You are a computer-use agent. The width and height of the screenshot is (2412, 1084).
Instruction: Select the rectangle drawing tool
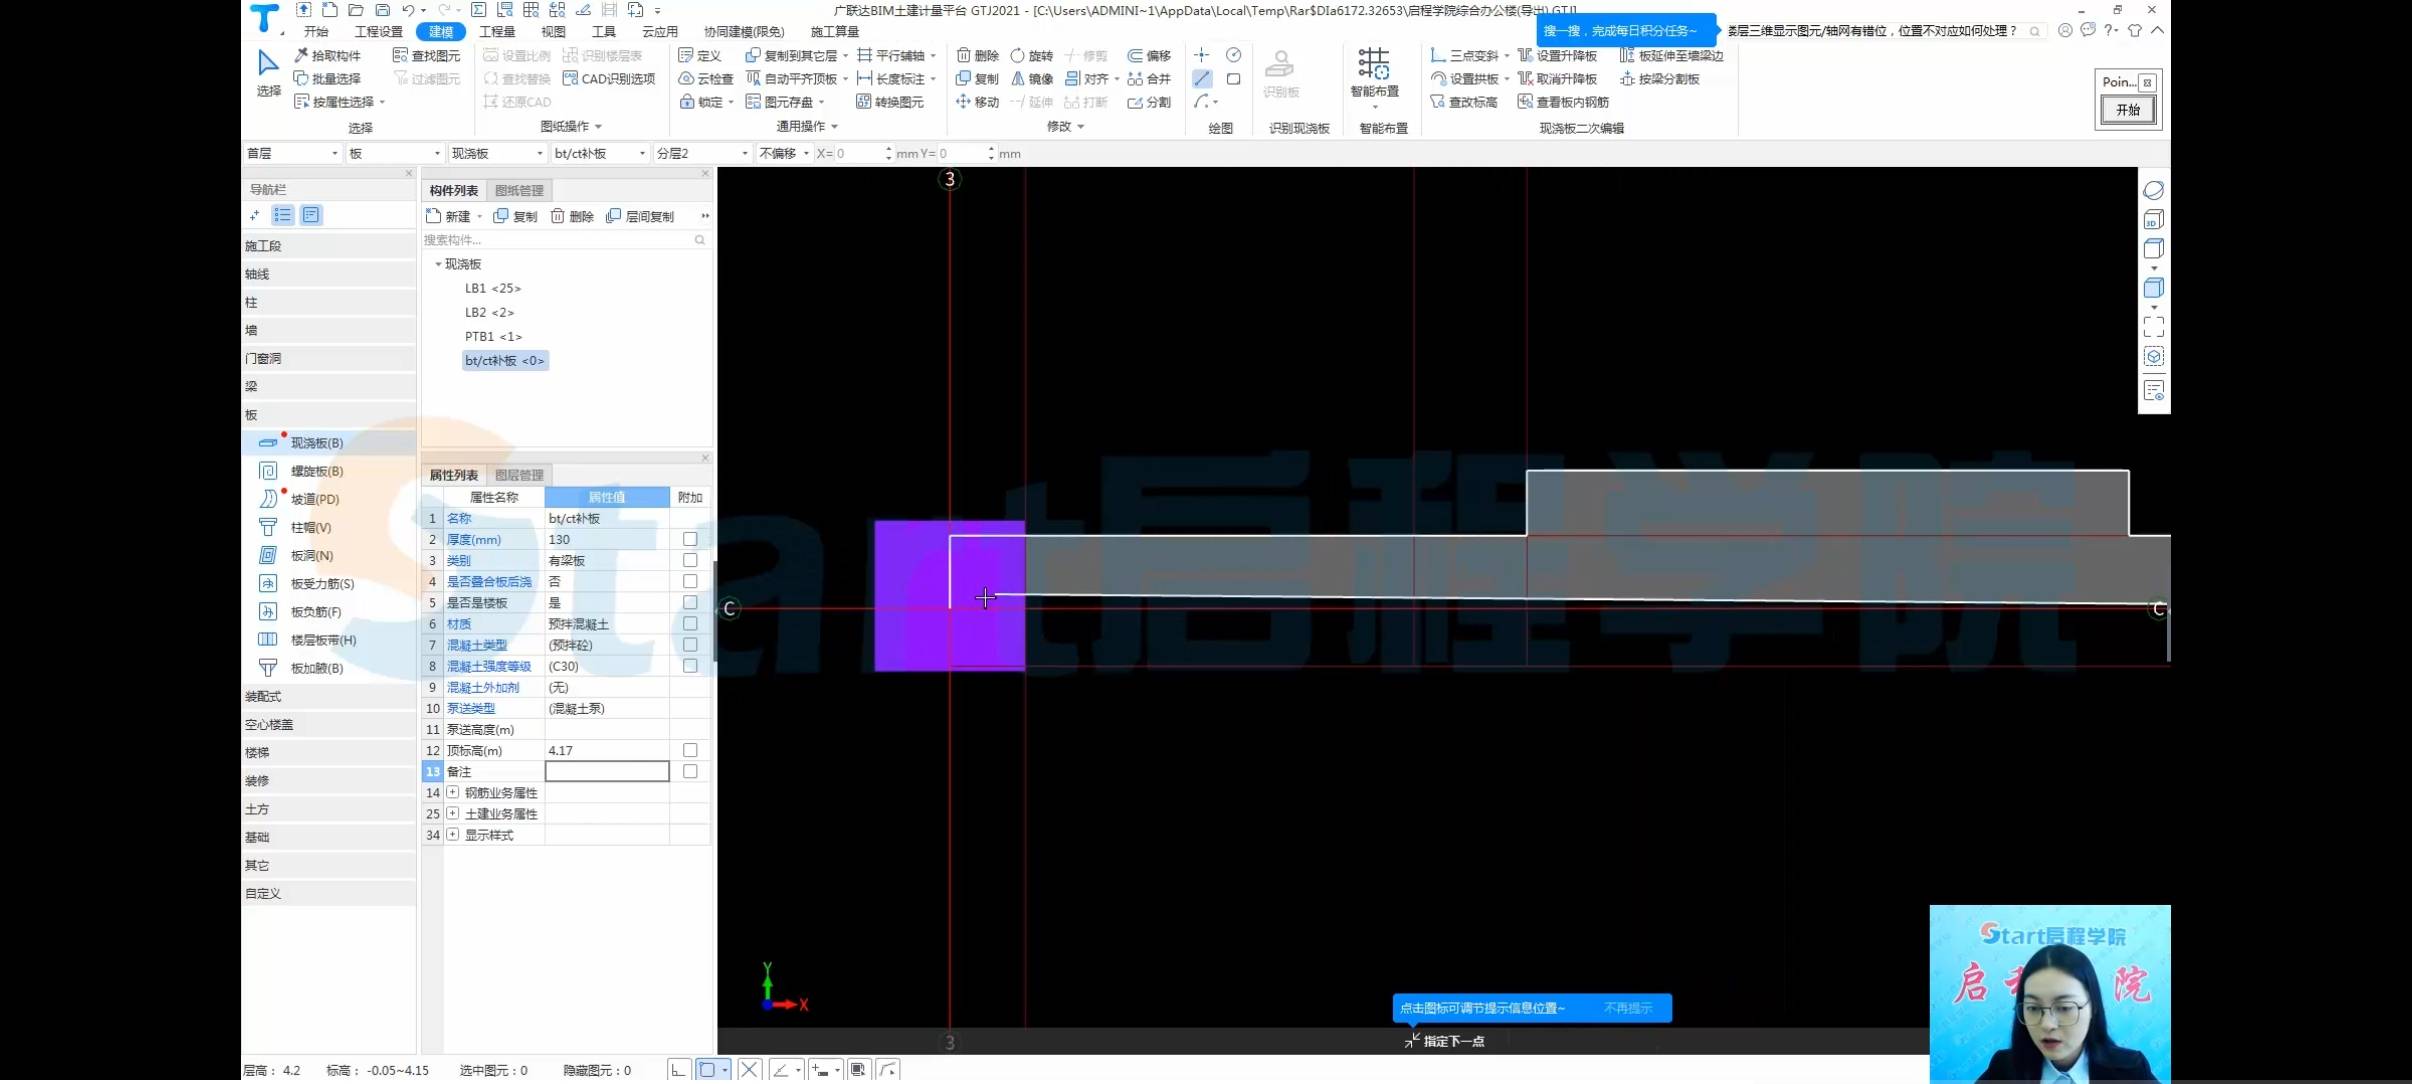point(1233,78)
